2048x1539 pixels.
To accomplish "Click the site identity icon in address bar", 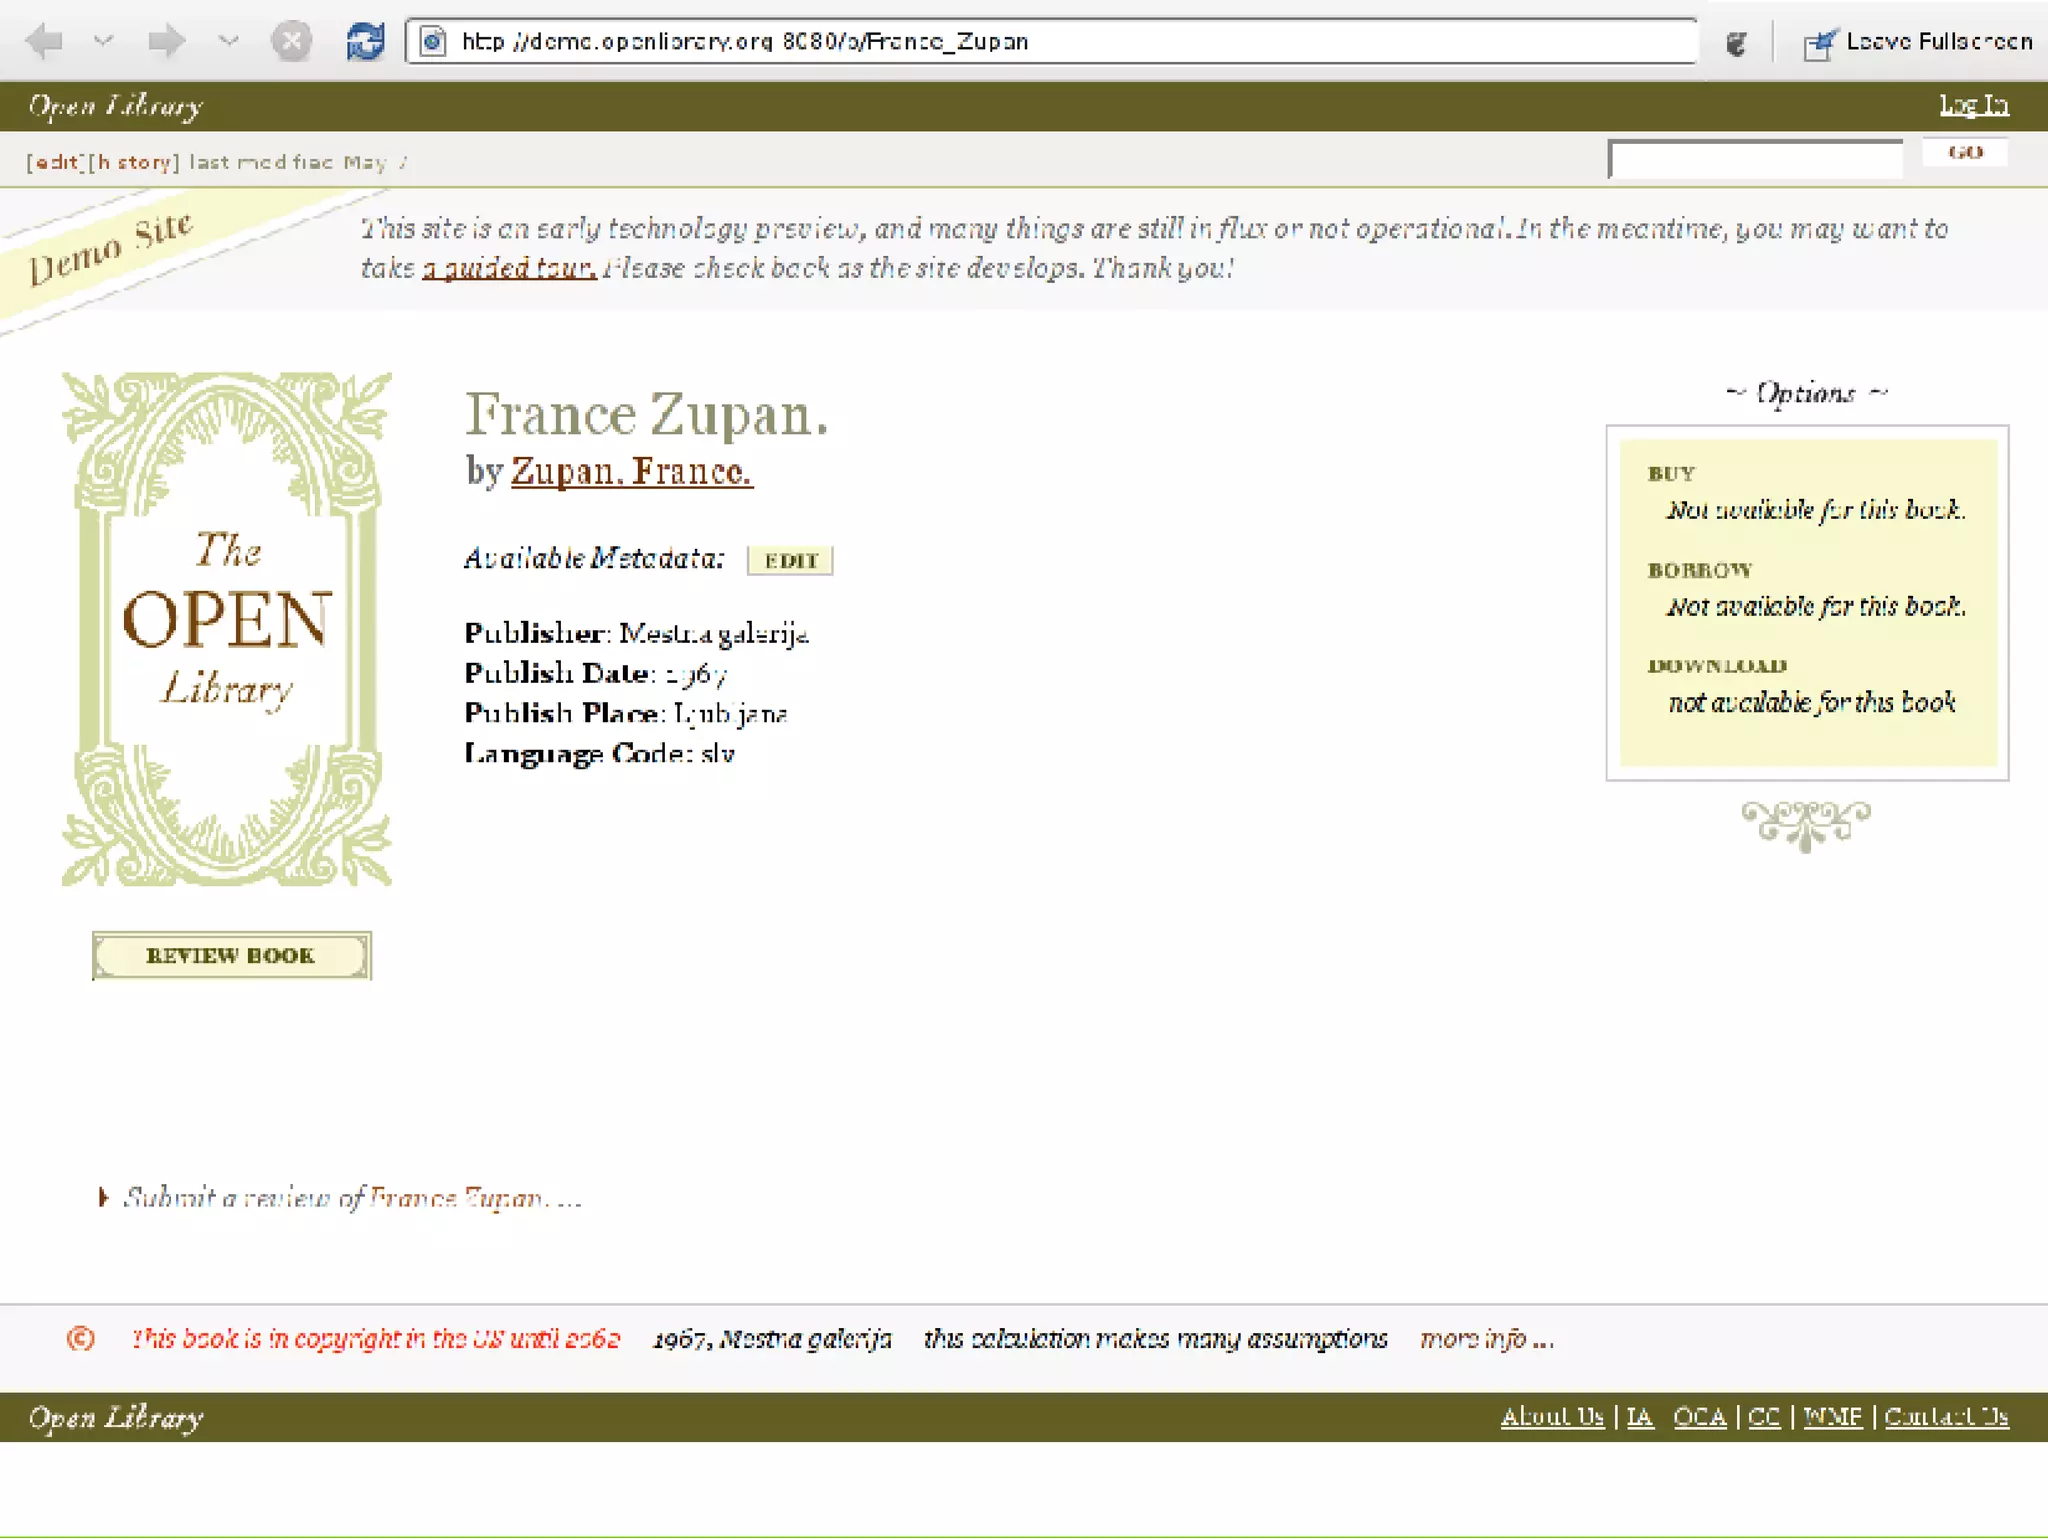I will pos(433,41).
